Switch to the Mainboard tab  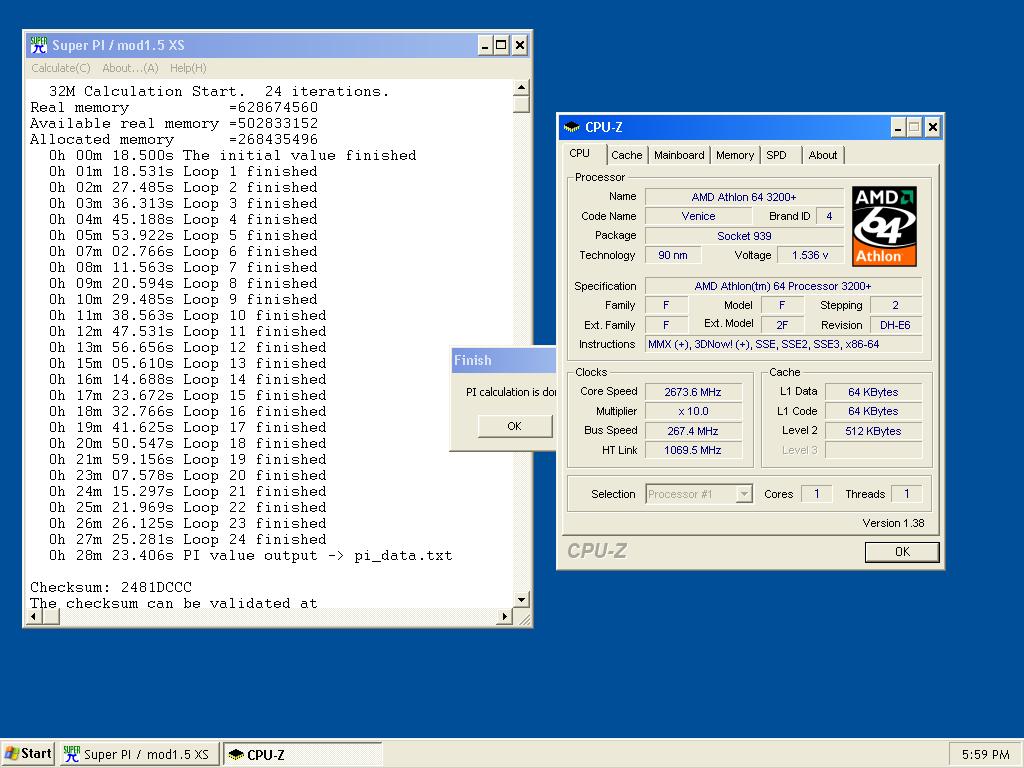[x=679, y=155]
